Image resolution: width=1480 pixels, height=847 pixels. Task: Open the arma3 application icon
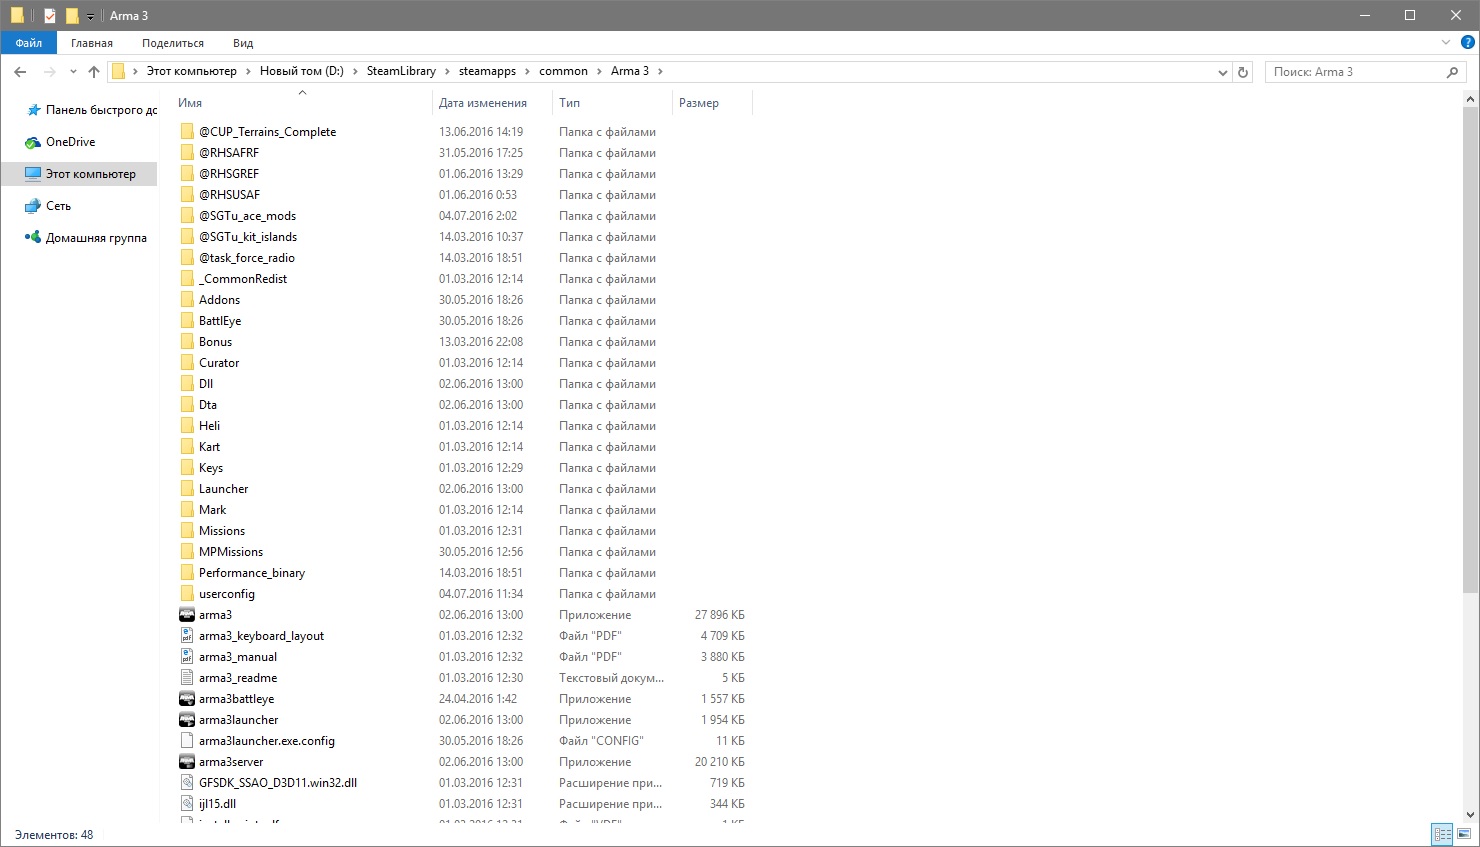187,615
